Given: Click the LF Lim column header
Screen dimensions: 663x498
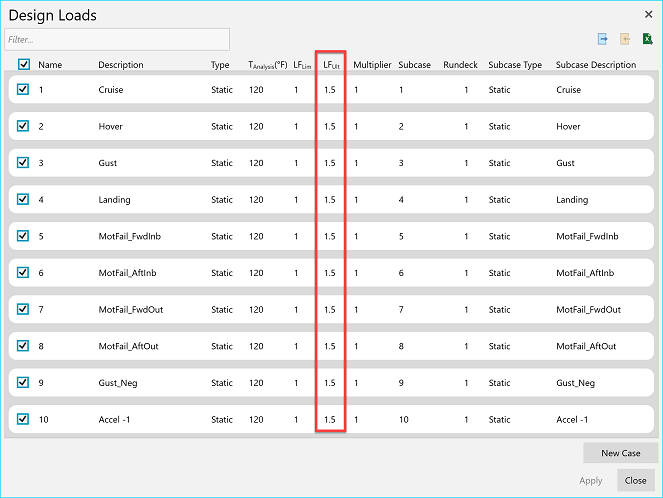Looking at the screenshot, I should click(302, 65).
